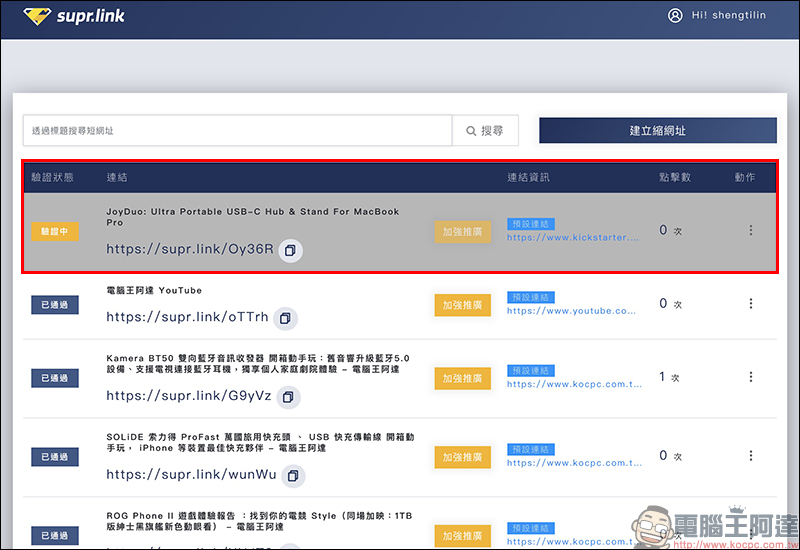This screenshot has height=550, width=800.
Task: Click 加強推廣 for the 電腦王阿達 YouTube link
Action: pos(462,305)
